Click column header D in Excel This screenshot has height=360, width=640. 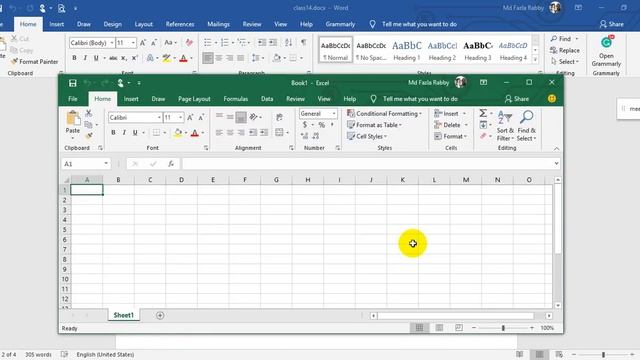tap(181, 180)
